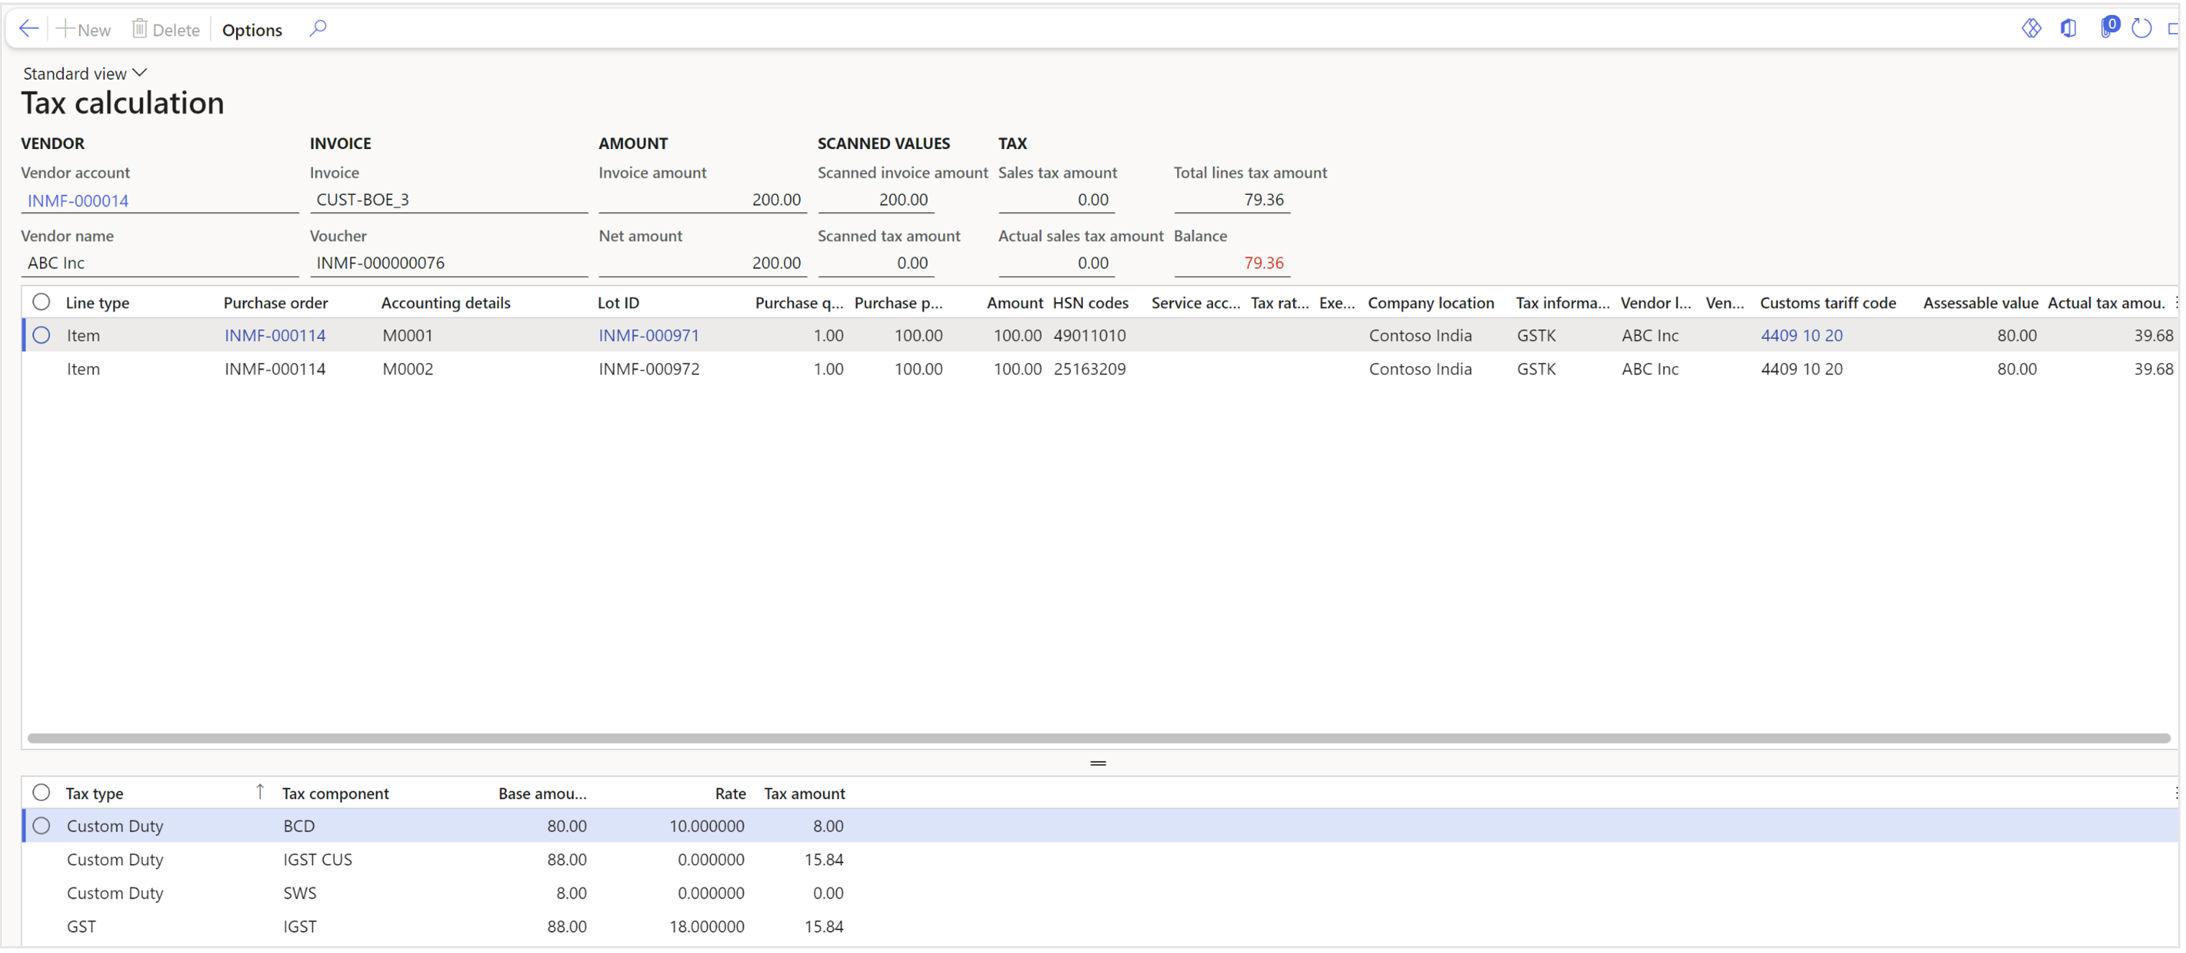2186x953 pixels.
Task: Click the Scanned tax amount field
Action: point(876,263)
